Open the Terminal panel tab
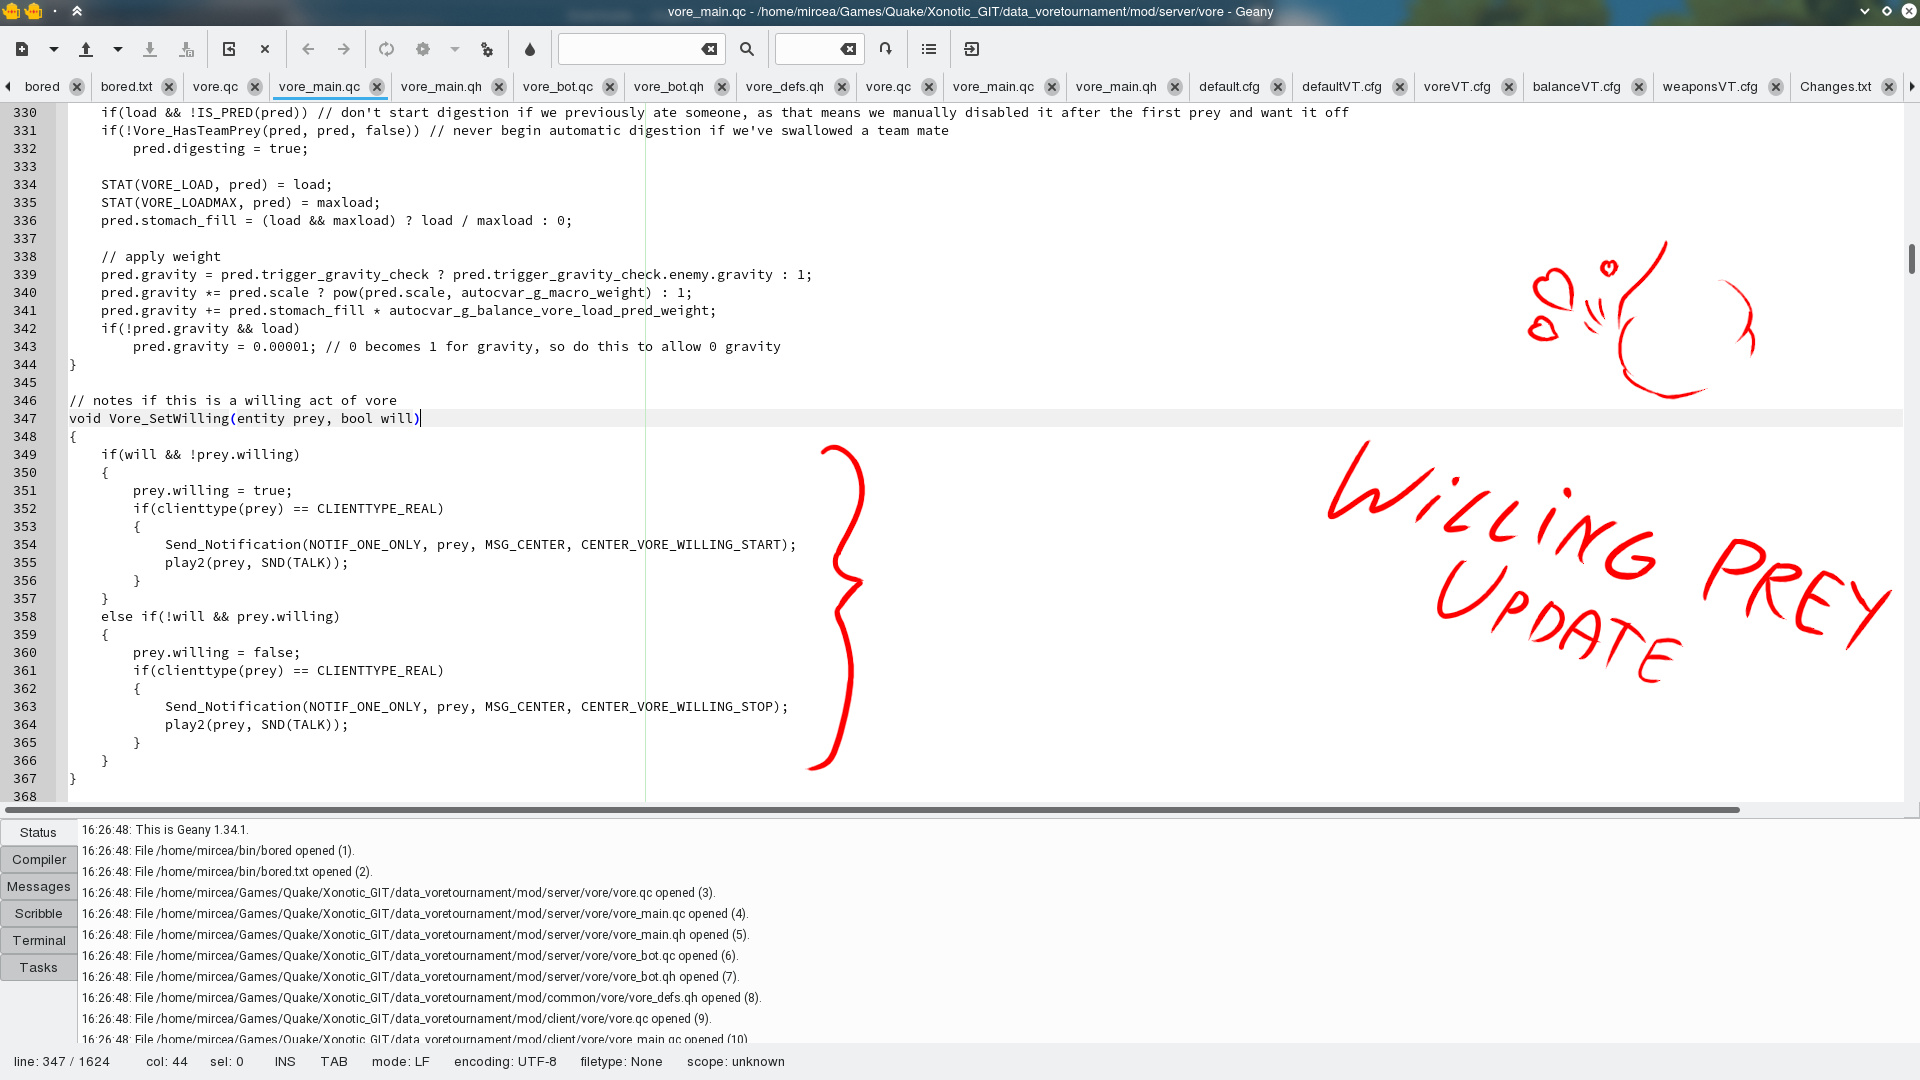Viewport: 1920px width, 1080px height. [x=39, y=941]
